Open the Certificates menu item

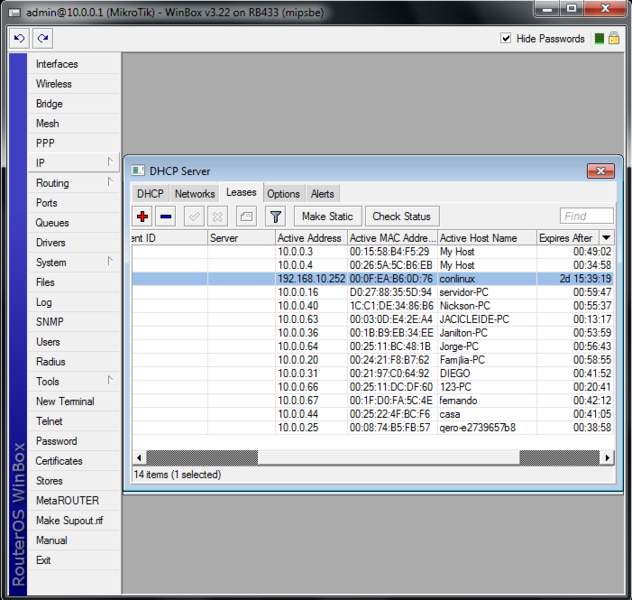[x=74, y=461]
